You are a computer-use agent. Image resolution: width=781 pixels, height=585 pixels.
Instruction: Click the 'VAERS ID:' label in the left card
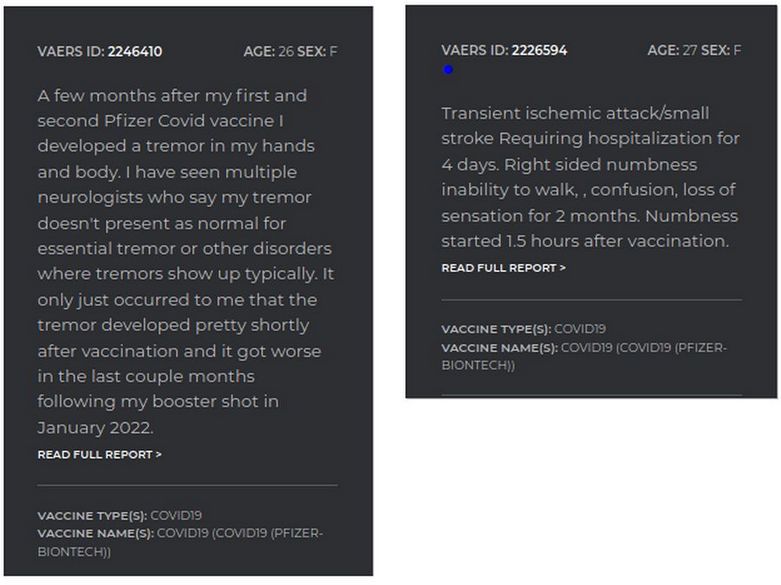[x=71, y=51]
